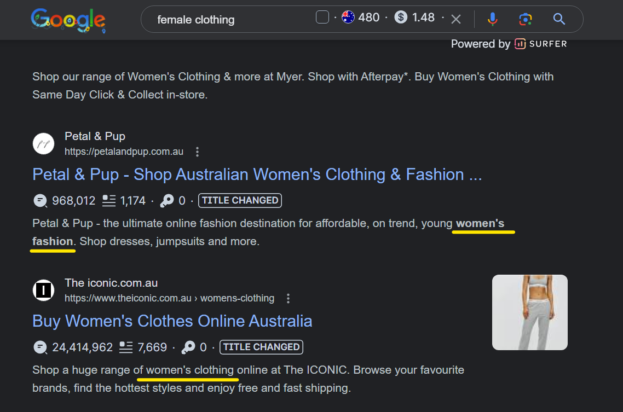623x412 pixels.
Task: Open Google Lens image search
Action: [525, 19]
